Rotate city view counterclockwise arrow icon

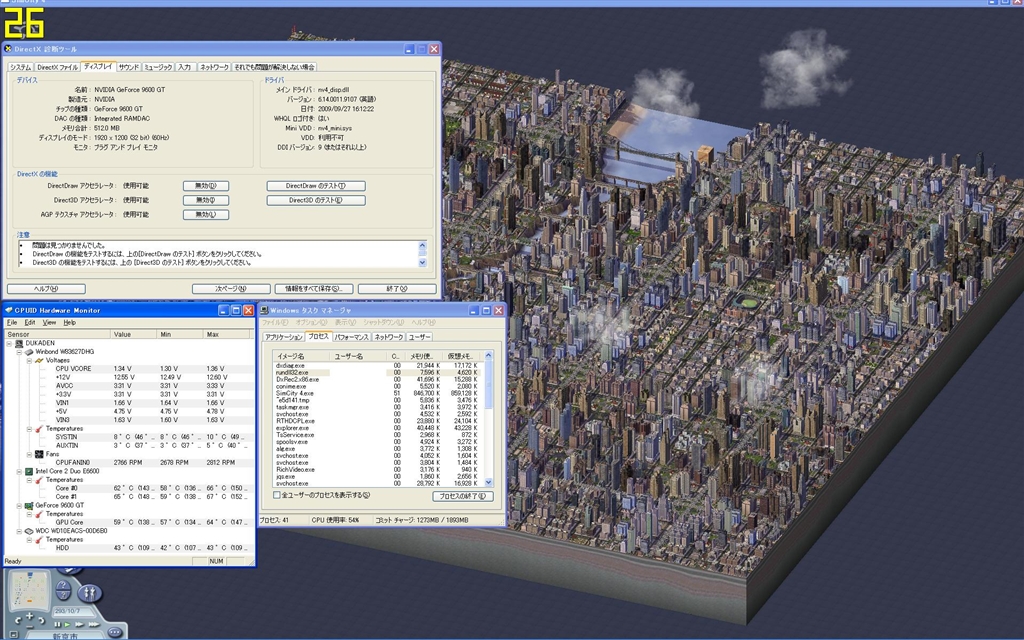click(18, 620)
